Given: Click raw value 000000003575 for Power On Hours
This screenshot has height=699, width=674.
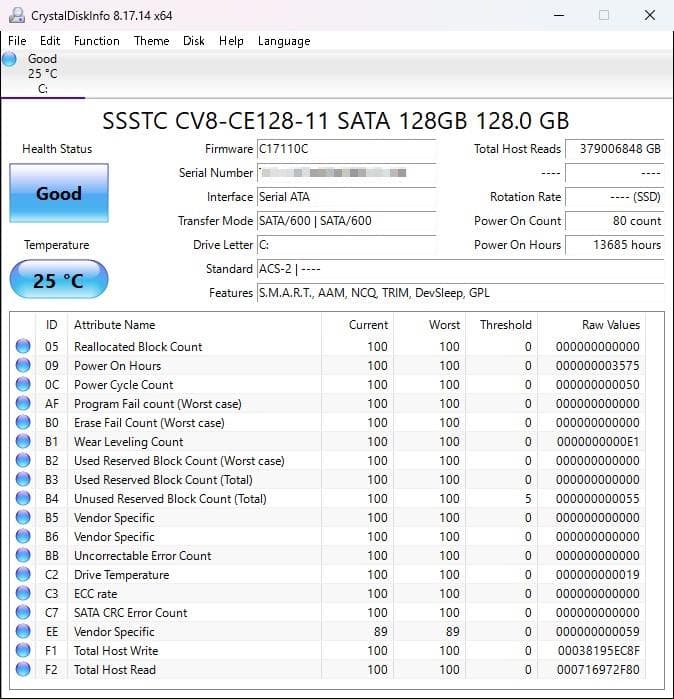Looking at the screenshot, I should tap(598, 366).
